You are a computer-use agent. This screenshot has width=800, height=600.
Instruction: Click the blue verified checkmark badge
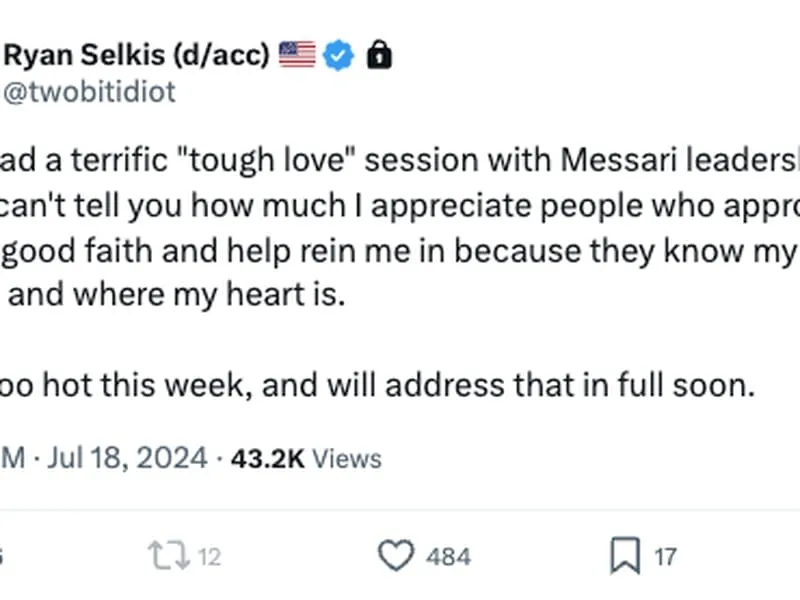coord(339,55)
